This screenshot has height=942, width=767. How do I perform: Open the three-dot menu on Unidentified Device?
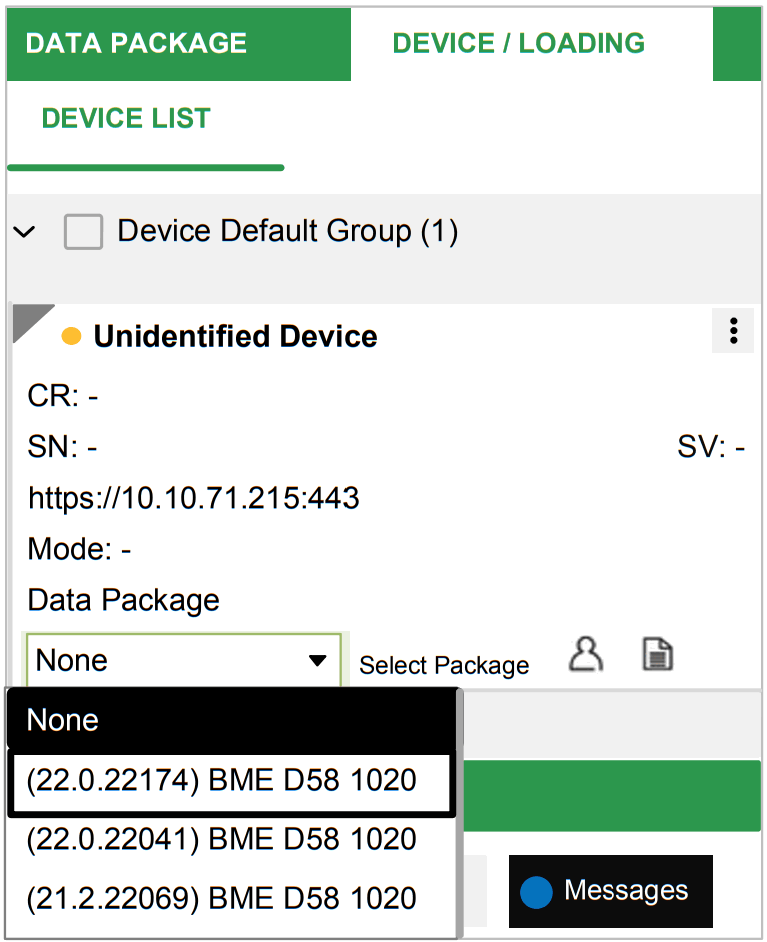pyautogui.click(x=733, y=331)
